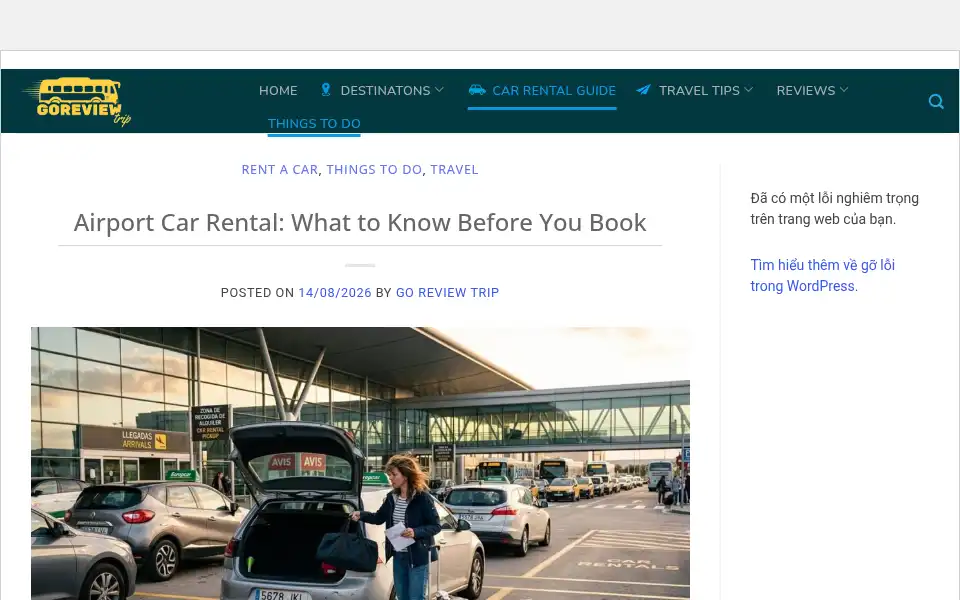Click the Tìm hiểu thêm về gỡ lỗi link

coord(822,276)
